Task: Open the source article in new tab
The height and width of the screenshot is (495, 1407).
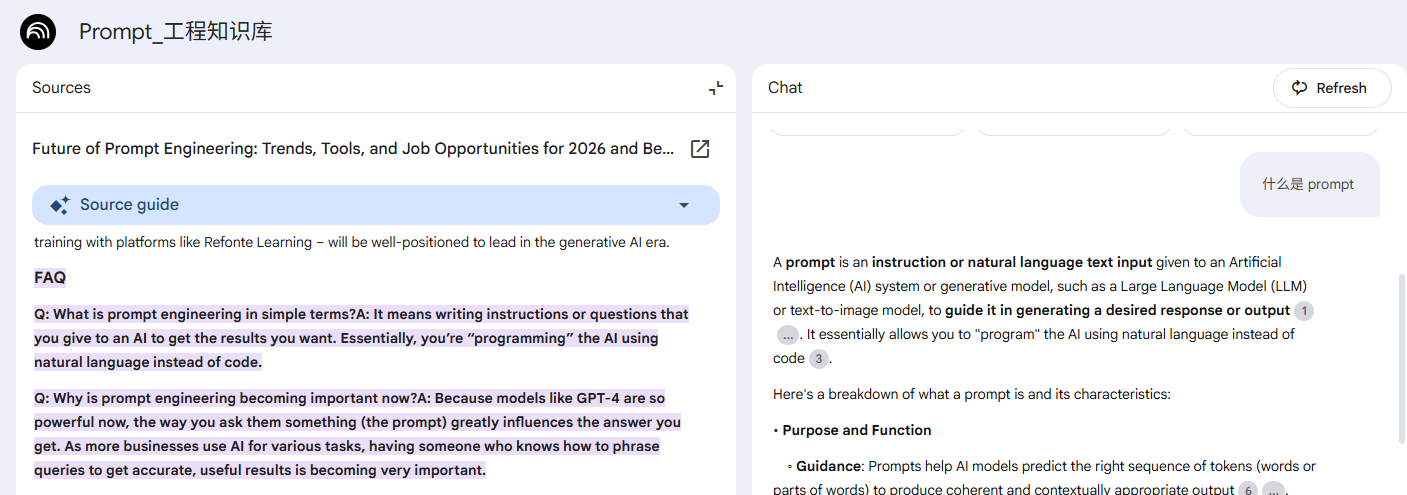Action: pyautogui.click(x=700, y=149)
